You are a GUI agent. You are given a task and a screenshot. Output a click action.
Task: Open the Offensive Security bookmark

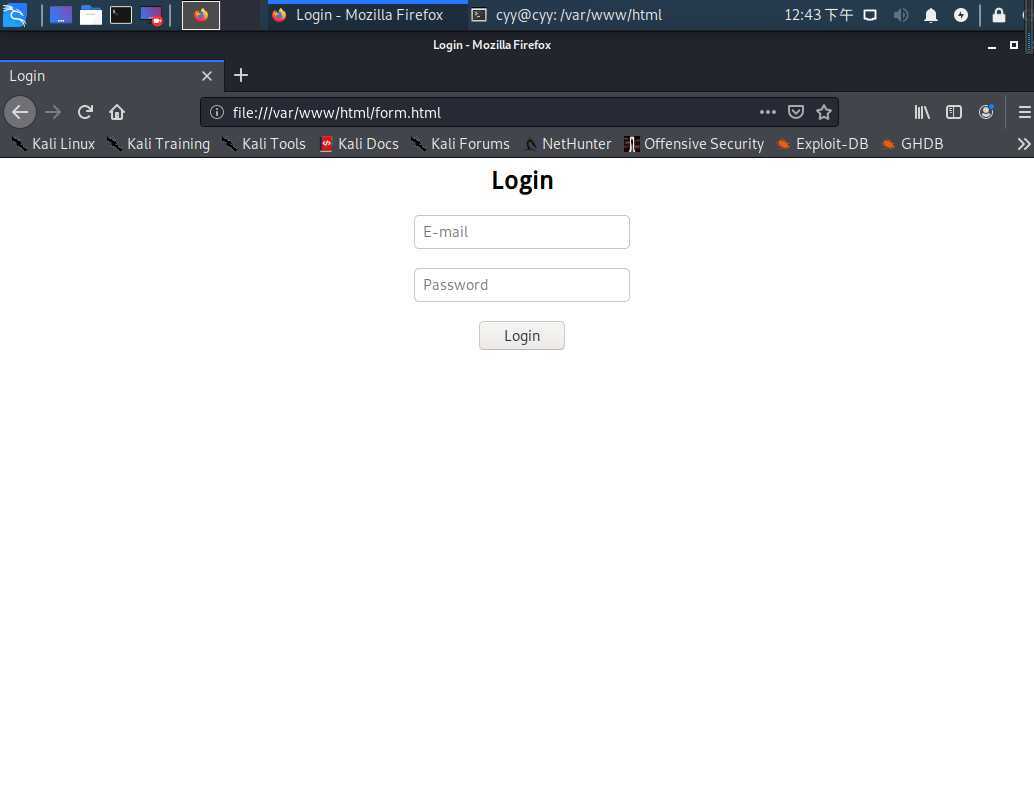pos(694,144)
